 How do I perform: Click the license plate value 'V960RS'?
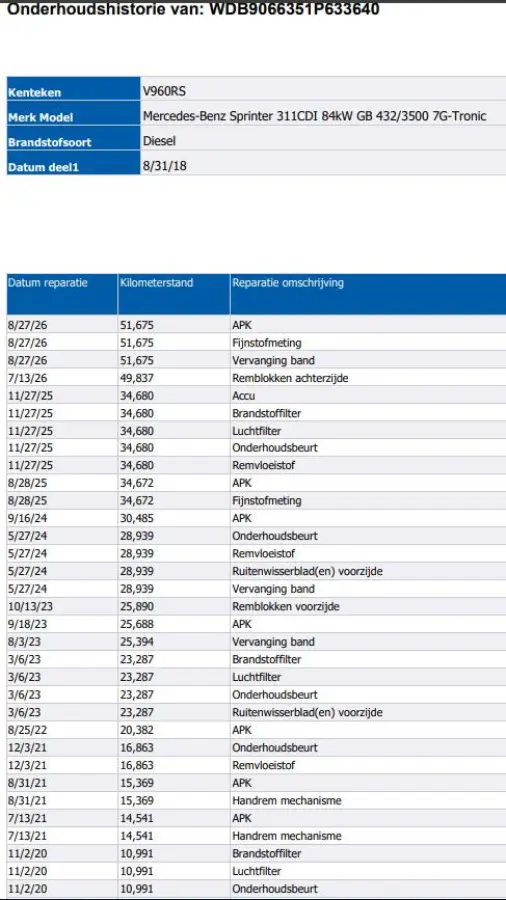coord(164,92)
